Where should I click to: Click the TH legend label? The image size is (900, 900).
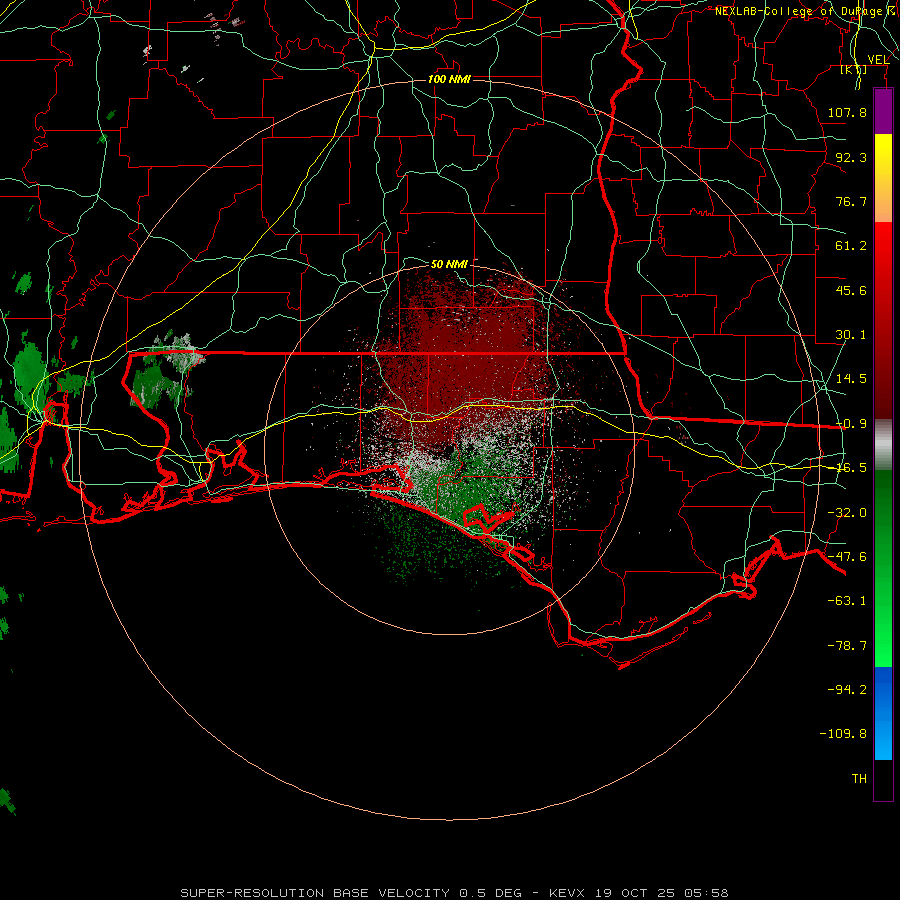(859, 779)
